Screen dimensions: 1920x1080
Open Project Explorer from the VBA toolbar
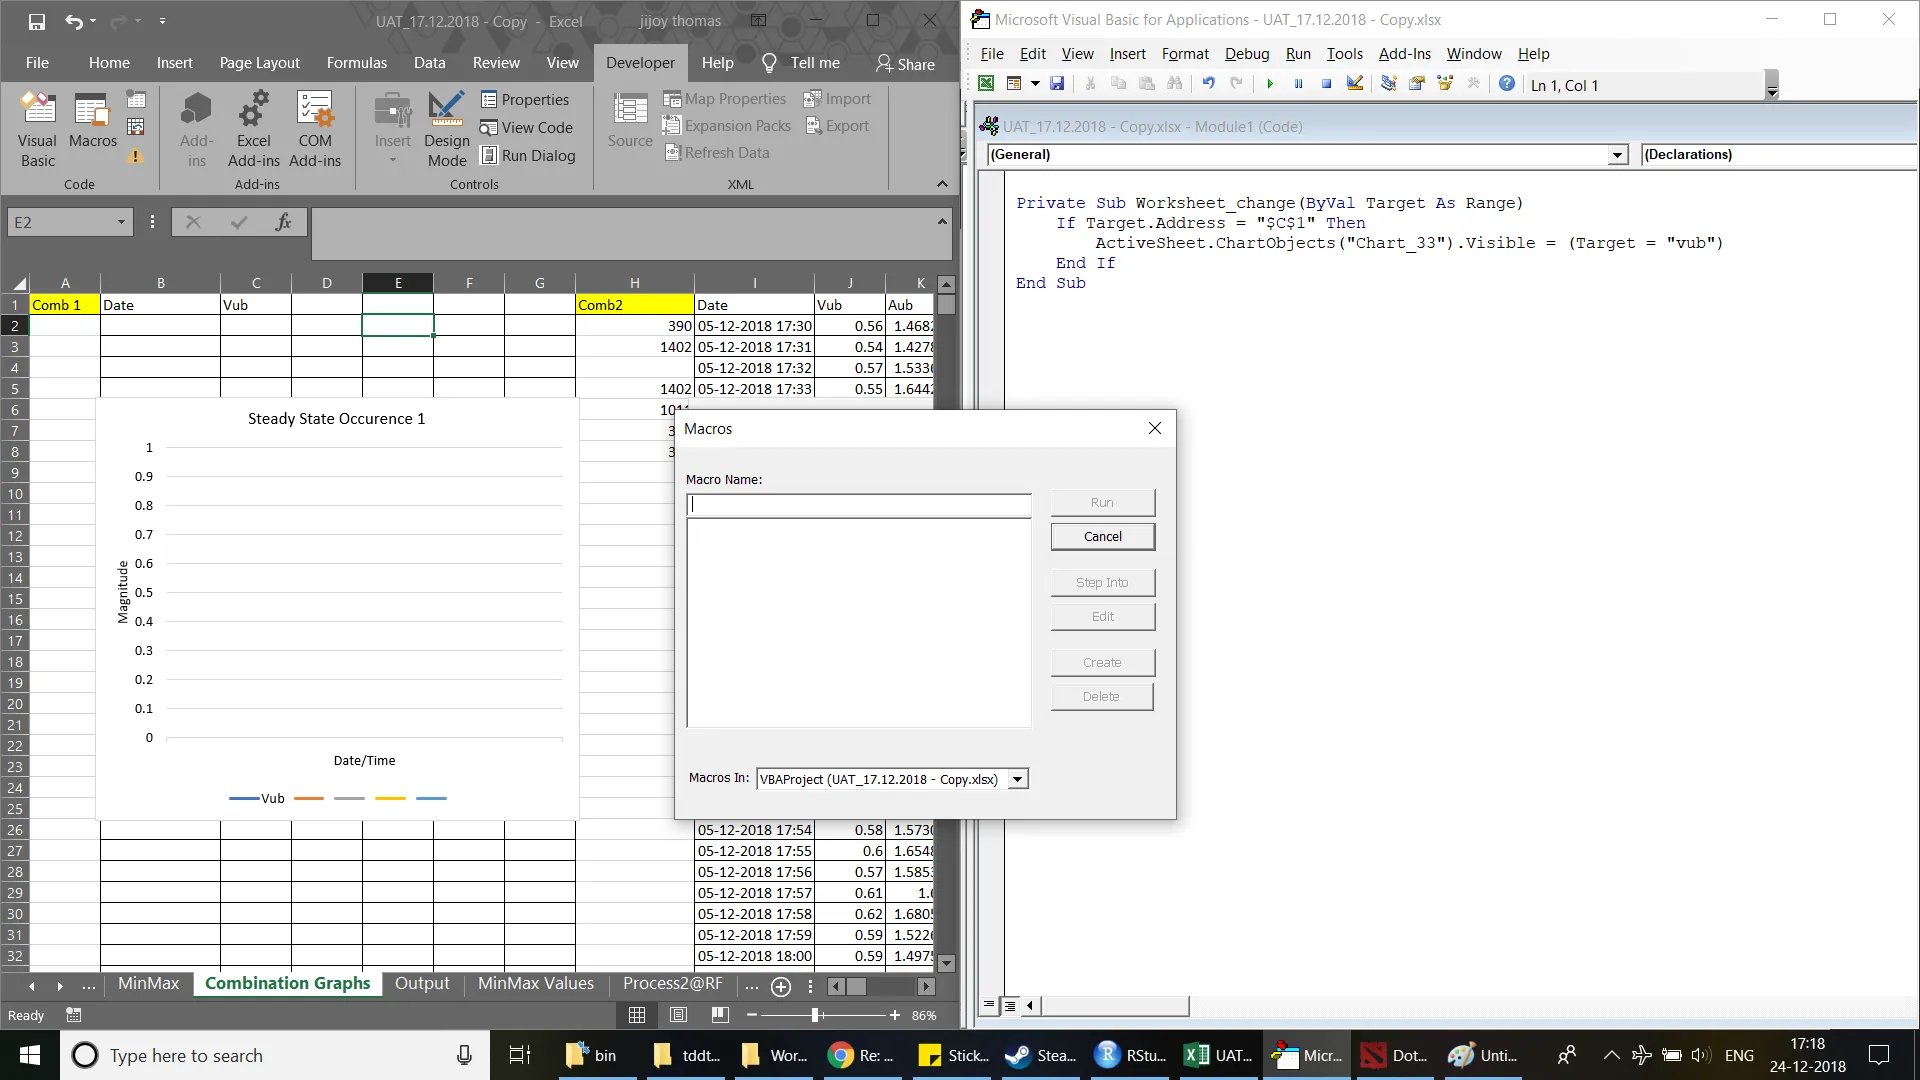[x=1389, y=84]
